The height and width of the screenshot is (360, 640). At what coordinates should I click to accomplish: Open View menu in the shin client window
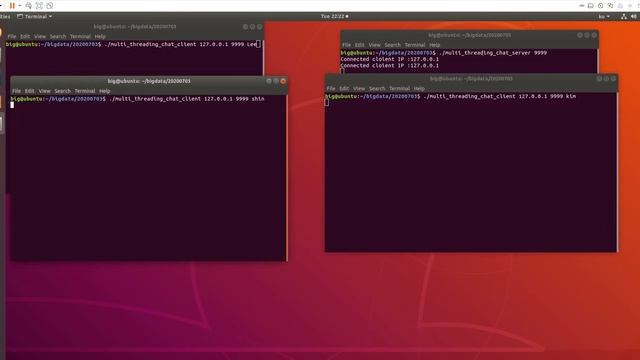(44, 91)
